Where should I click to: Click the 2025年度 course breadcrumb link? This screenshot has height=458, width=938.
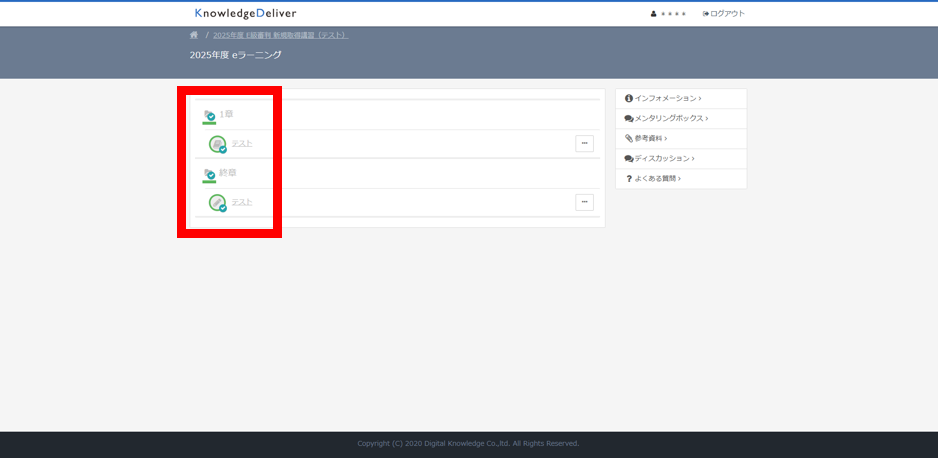click(280, 35)
